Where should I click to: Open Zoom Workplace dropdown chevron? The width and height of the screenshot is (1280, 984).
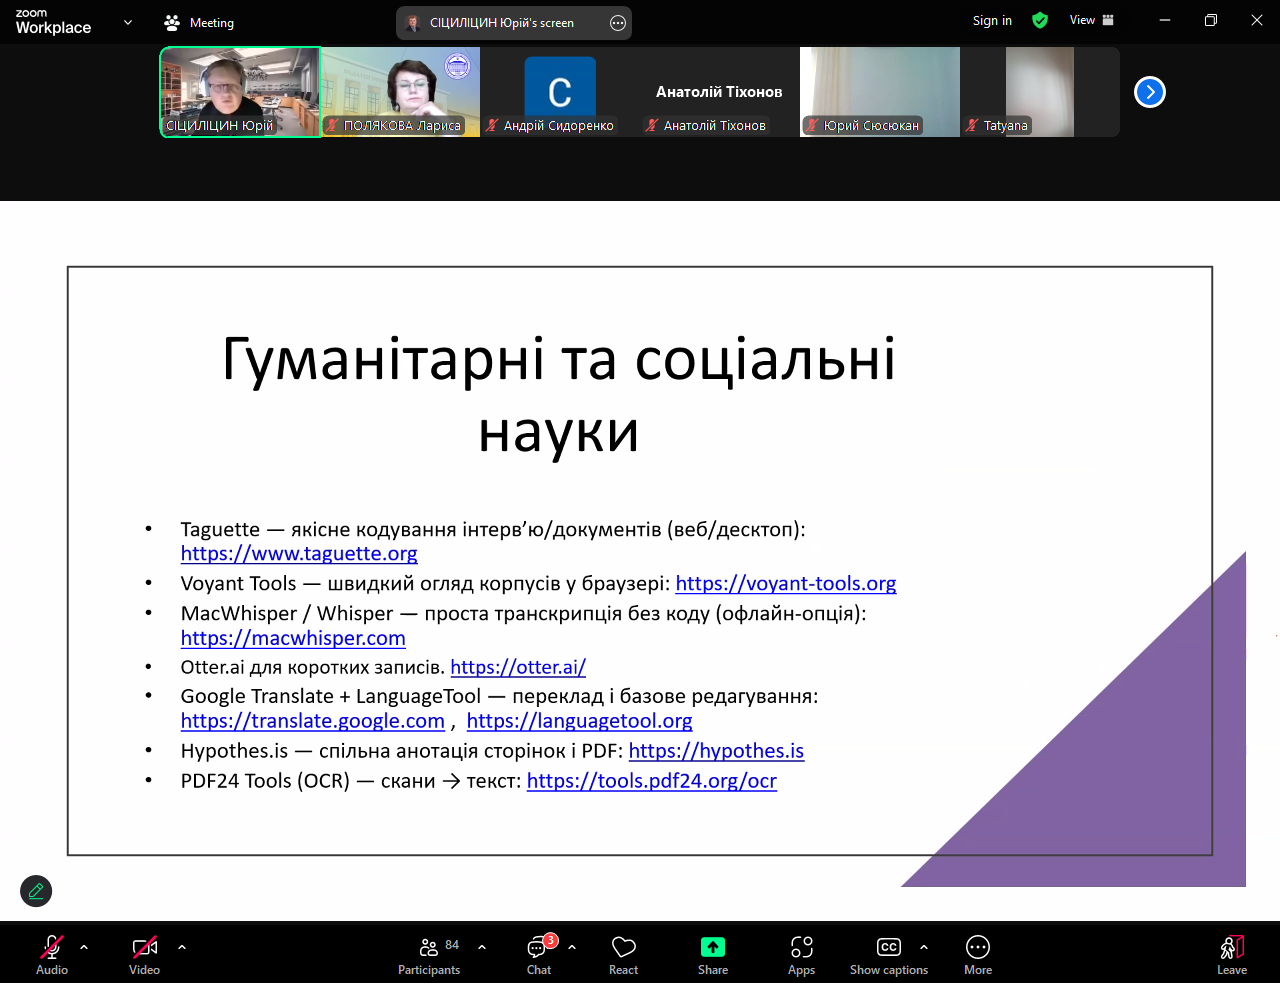pyautogui.click(x=128, y=22)
